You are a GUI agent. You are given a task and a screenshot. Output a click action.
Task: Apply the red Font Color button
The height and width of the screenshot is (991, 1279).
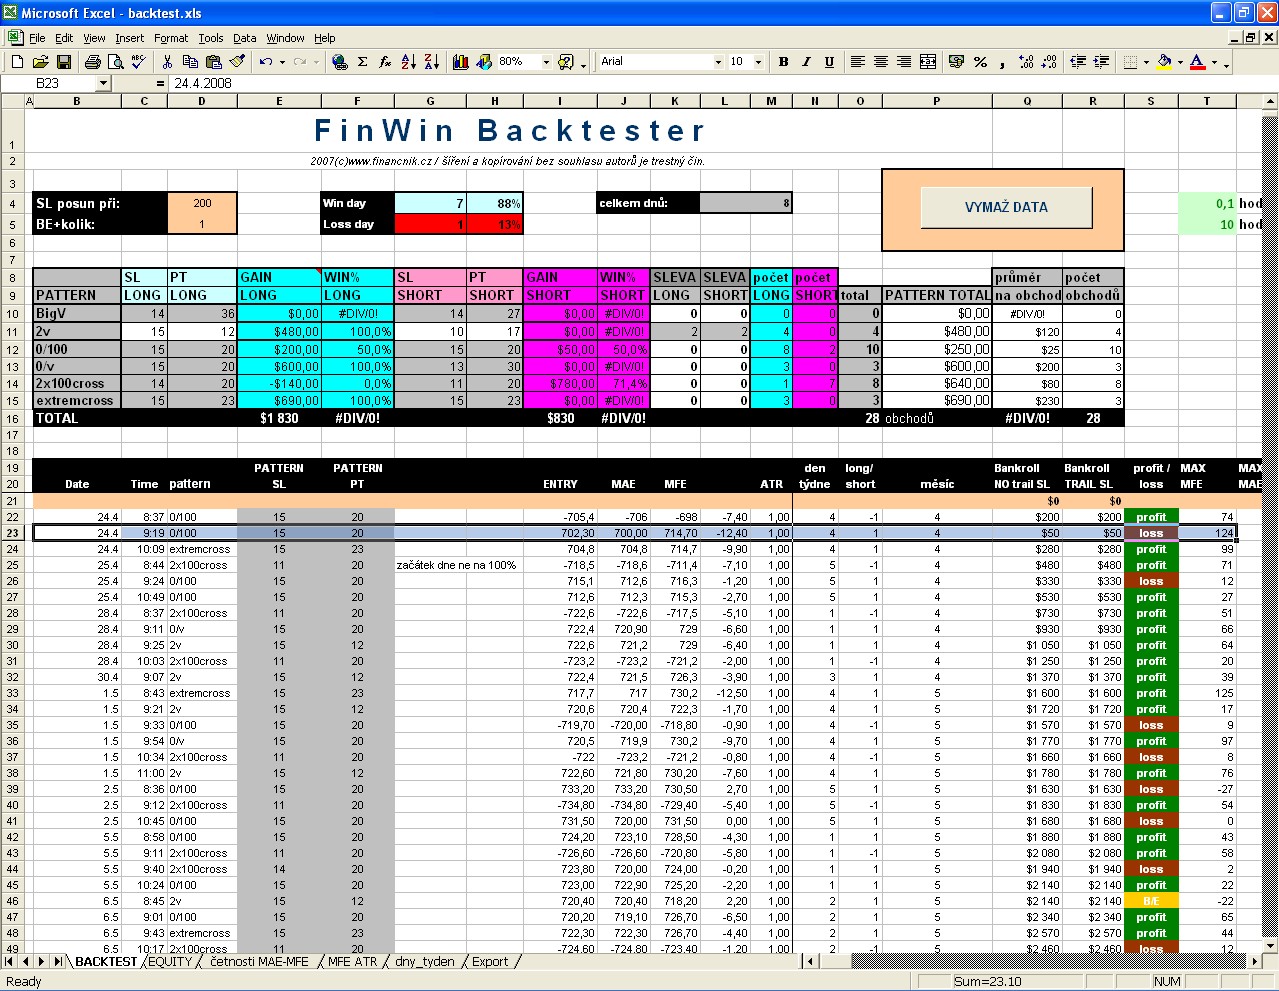pos(1198,62)
